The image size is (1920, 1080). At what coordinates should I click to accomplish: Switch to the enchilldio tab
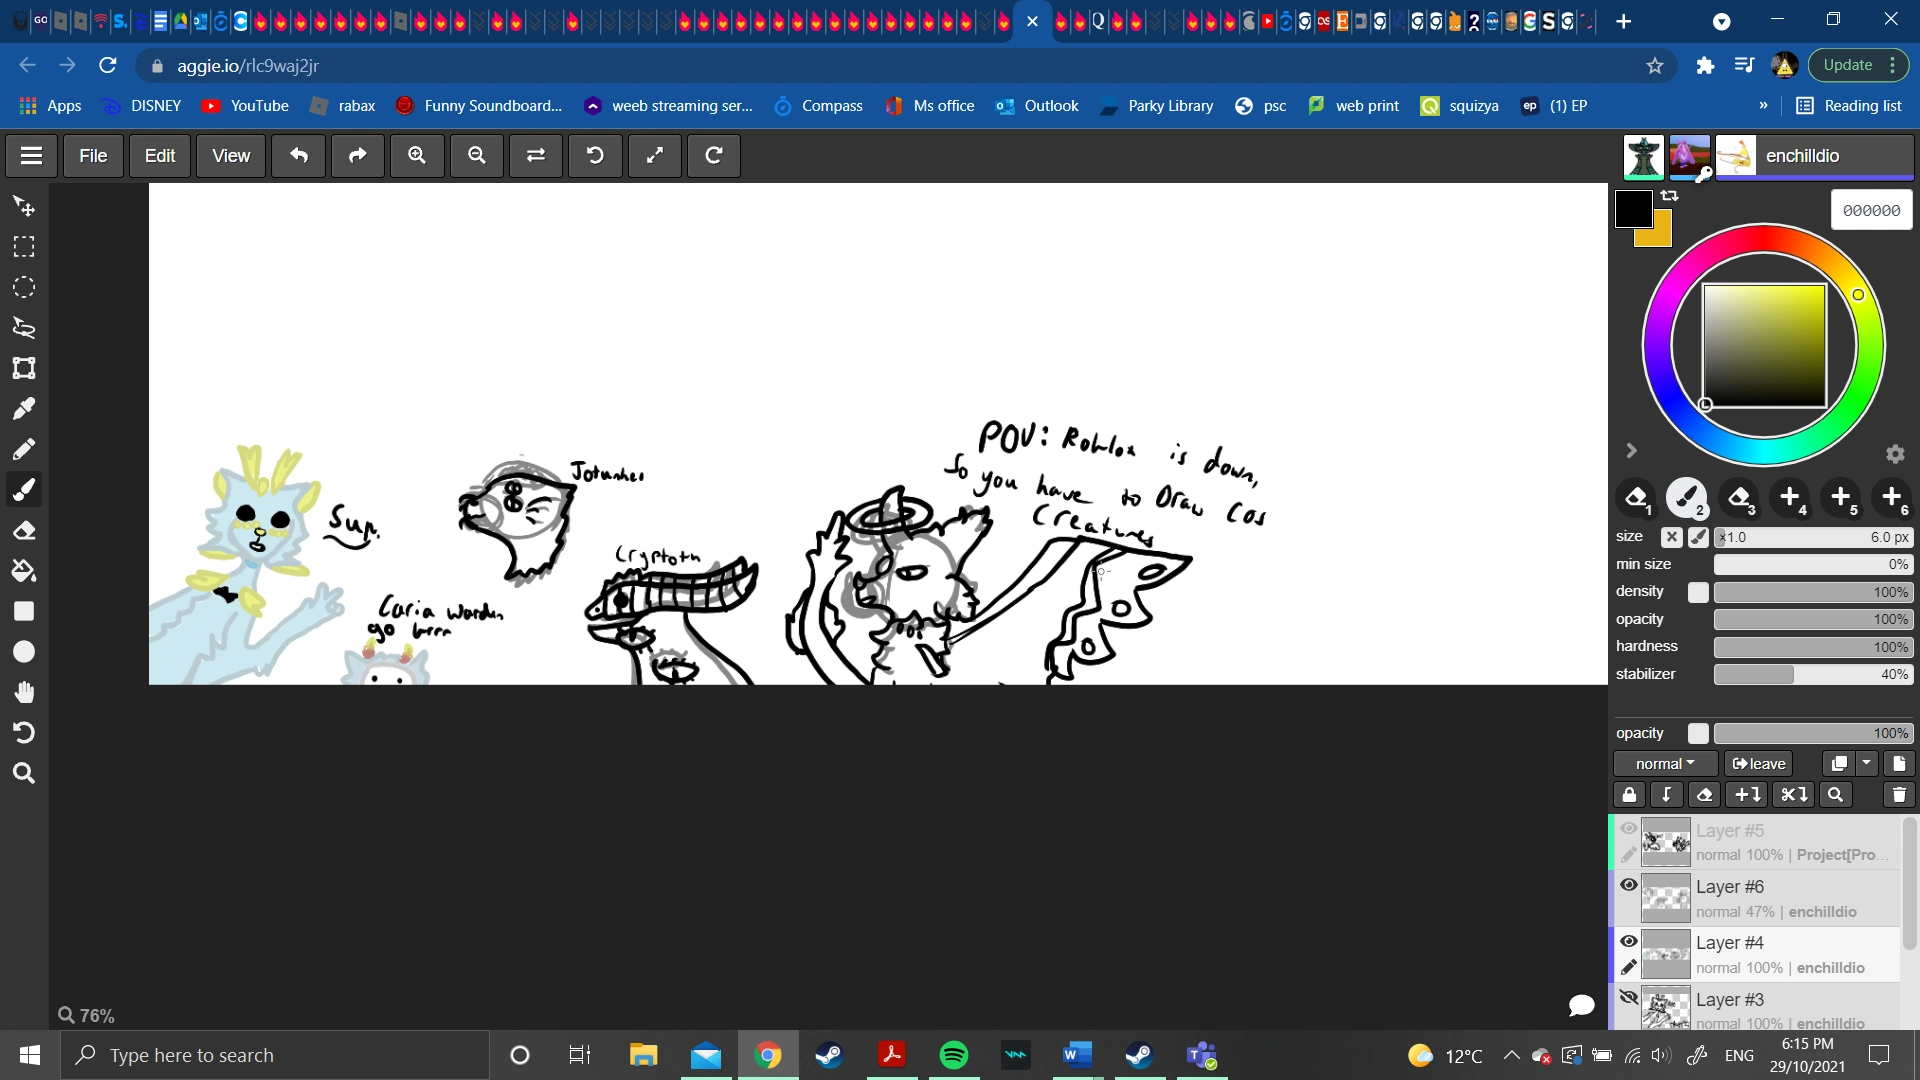pyautogui.click(x=1803, y=156)
